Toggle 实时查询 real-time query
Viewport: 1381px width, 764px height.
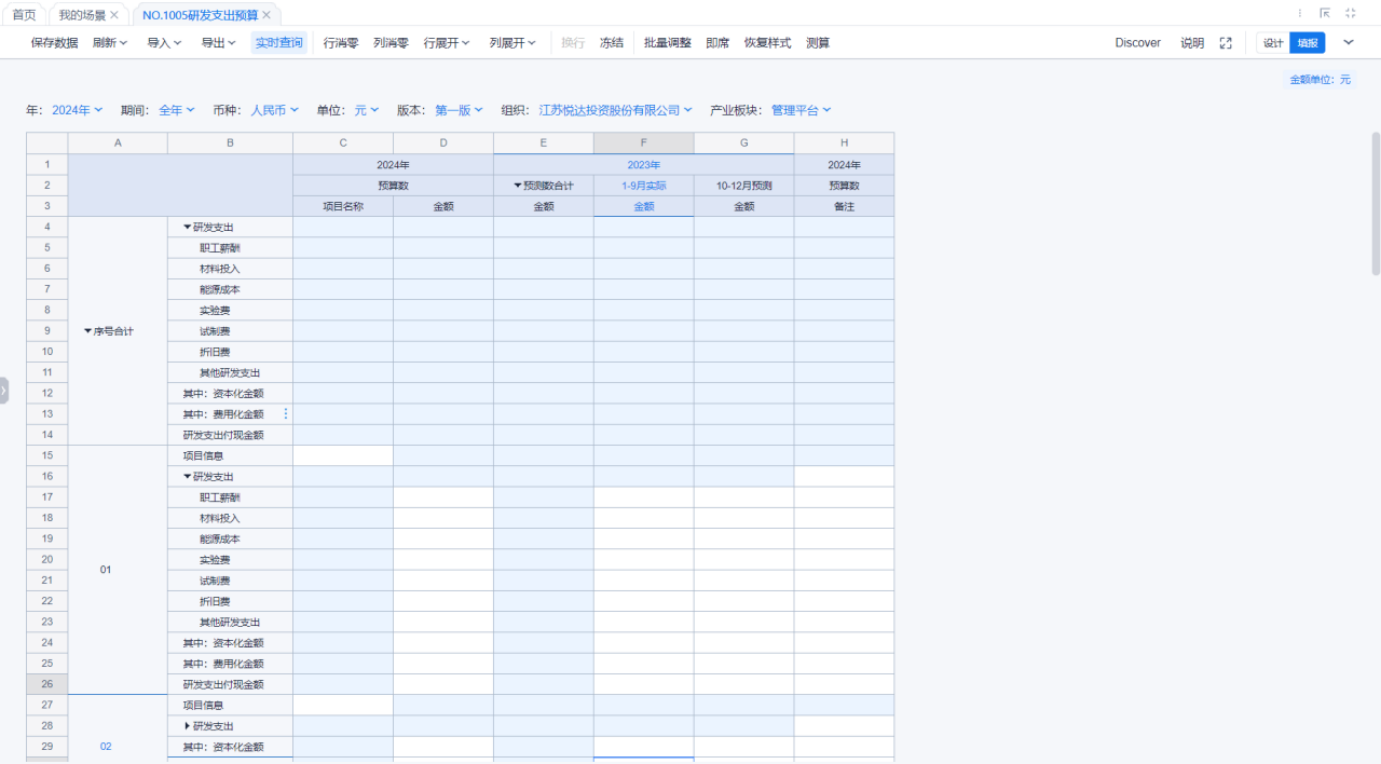pos(278,43)
